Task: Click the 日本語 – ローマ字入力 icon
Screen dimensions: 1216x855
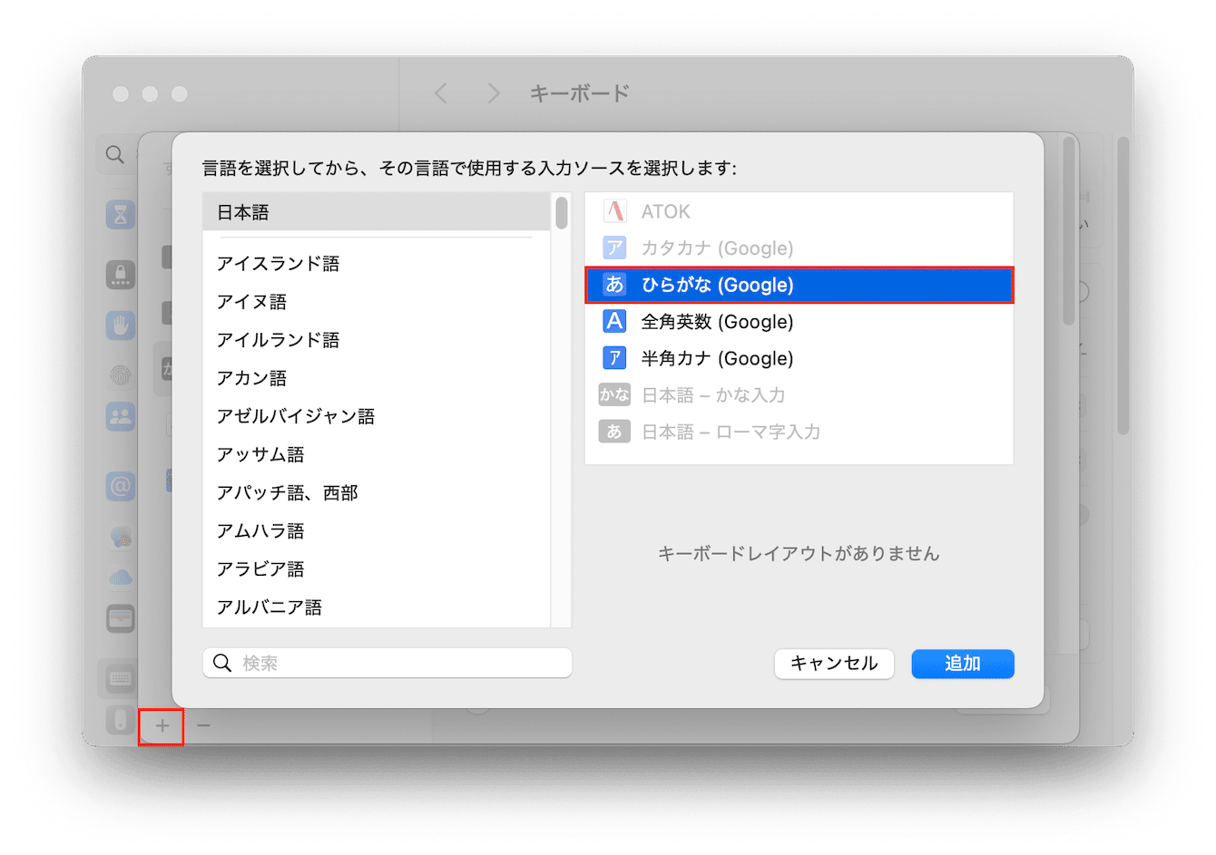Action: point(614,431)
